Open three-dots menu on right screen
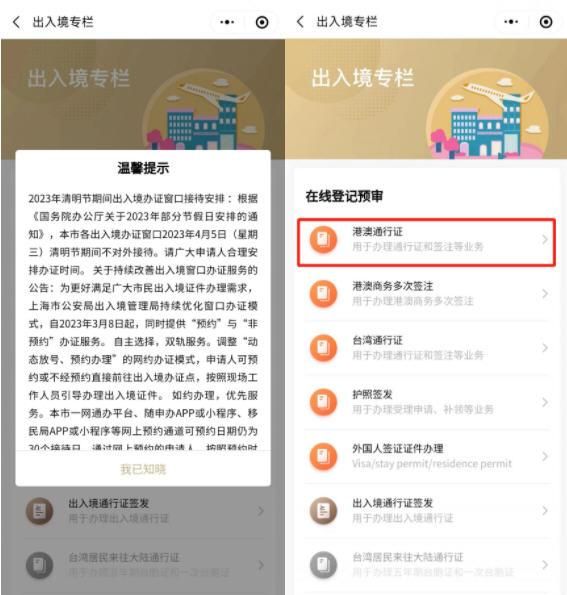567x595 pixels. coord(511,22)
